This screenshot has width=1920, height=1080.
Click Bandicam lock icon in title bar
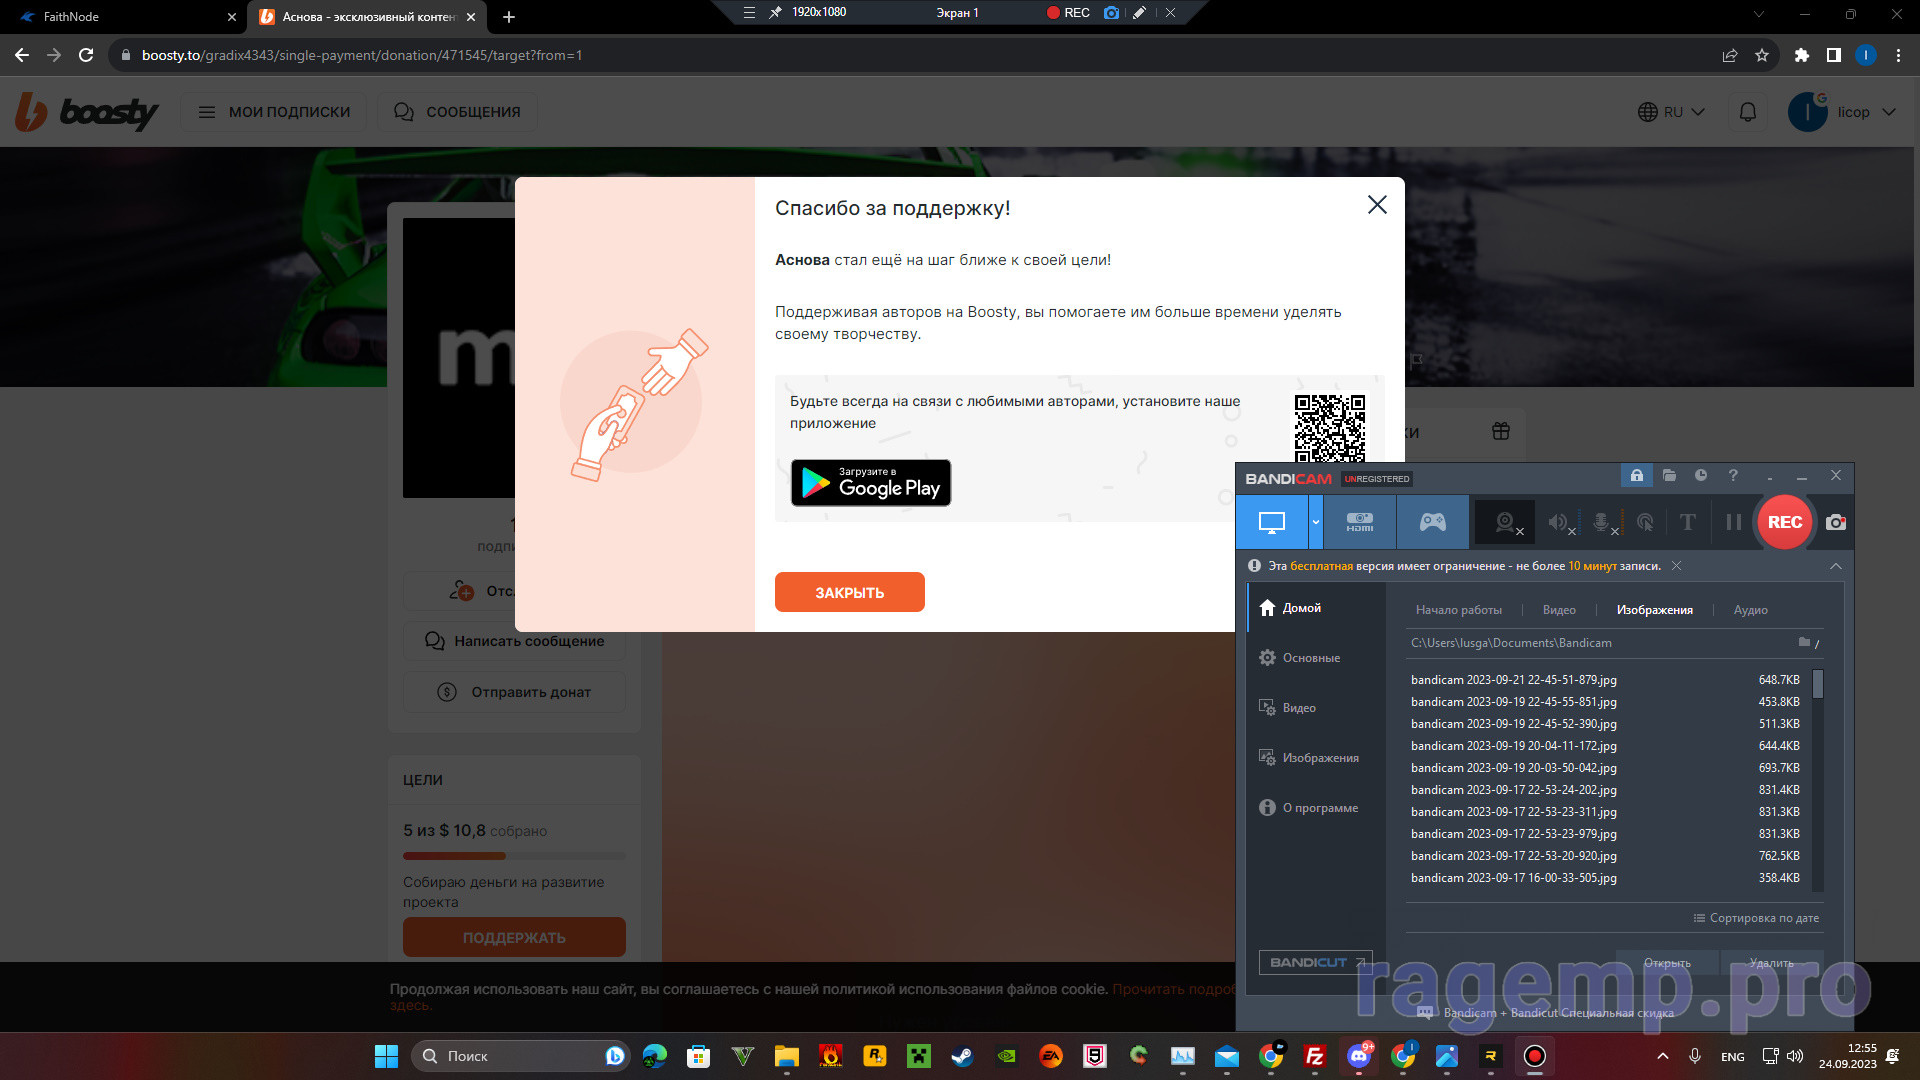pos(1637,476)
